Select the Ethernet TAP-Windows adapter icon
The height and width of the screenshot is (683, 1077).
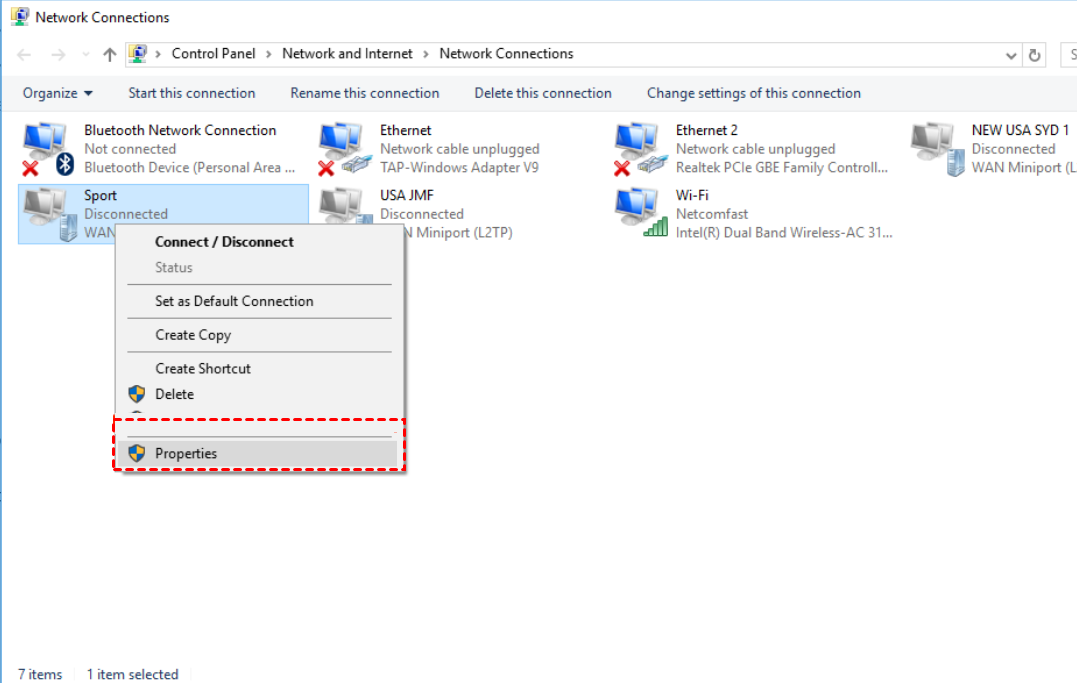click(x=344, y=148)
